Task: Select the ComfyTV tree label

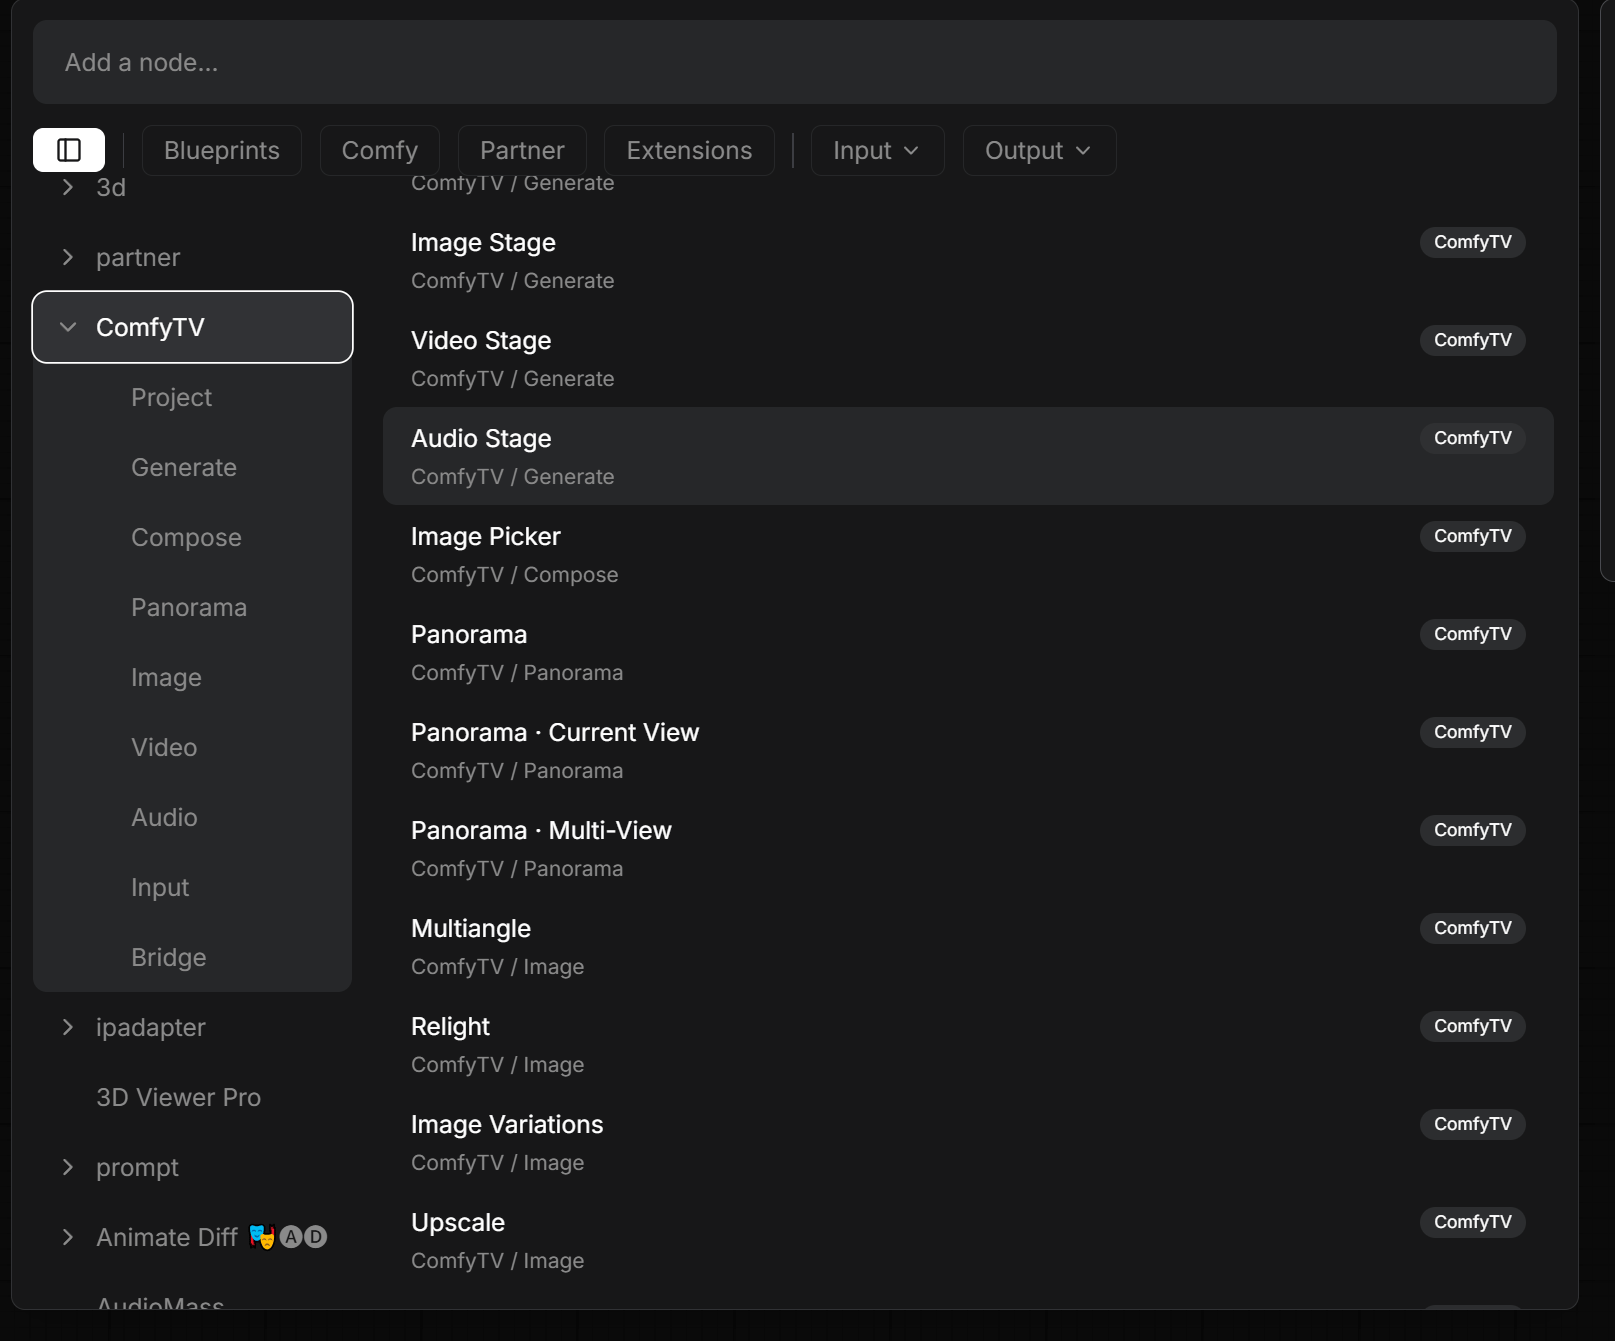Action: point(150,327)
